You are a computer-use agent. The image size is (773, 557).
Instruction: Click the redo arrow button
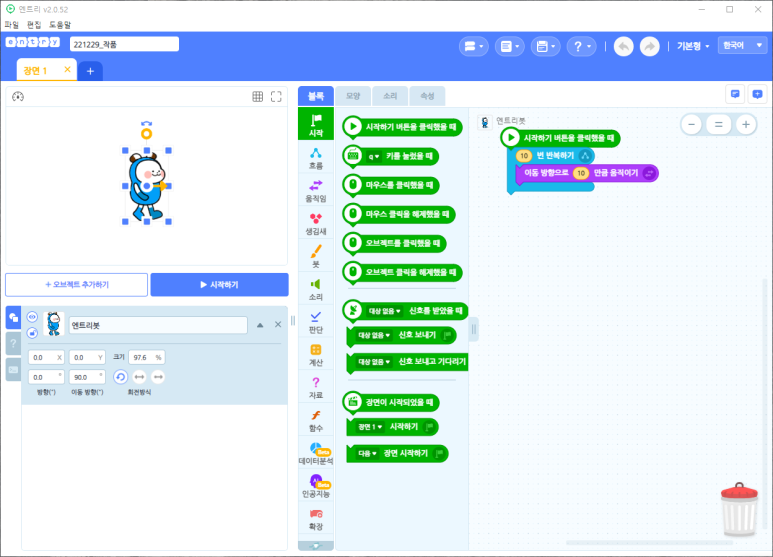(x=649, y=46)
